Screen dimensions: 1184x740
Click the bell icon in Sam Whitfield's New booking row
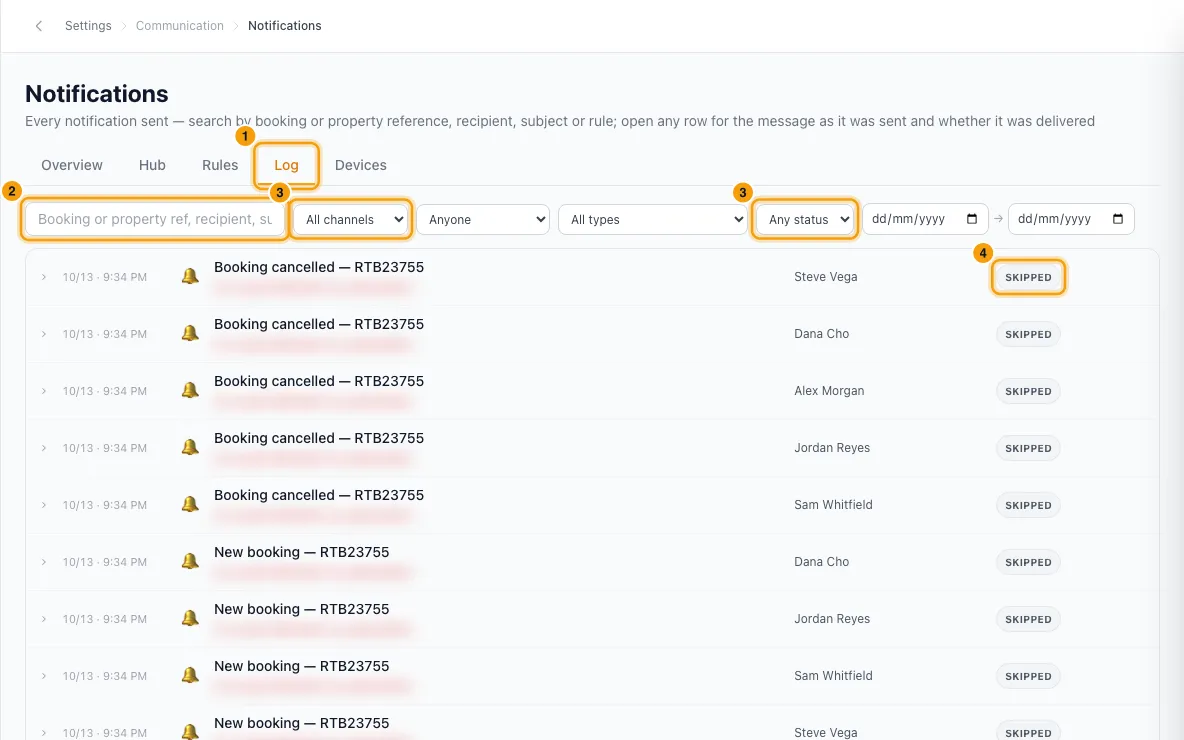[x=190, y=675]
